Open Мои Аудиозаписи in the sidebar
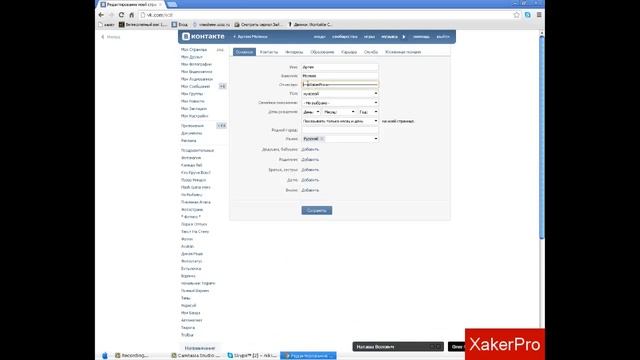 point(197,79)
